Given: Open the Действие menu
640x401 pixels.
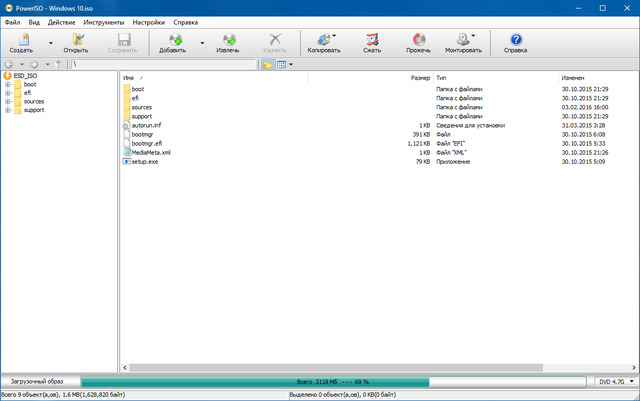Looking at the screenshot, I should pyautogui.click(x=61, y=22).
